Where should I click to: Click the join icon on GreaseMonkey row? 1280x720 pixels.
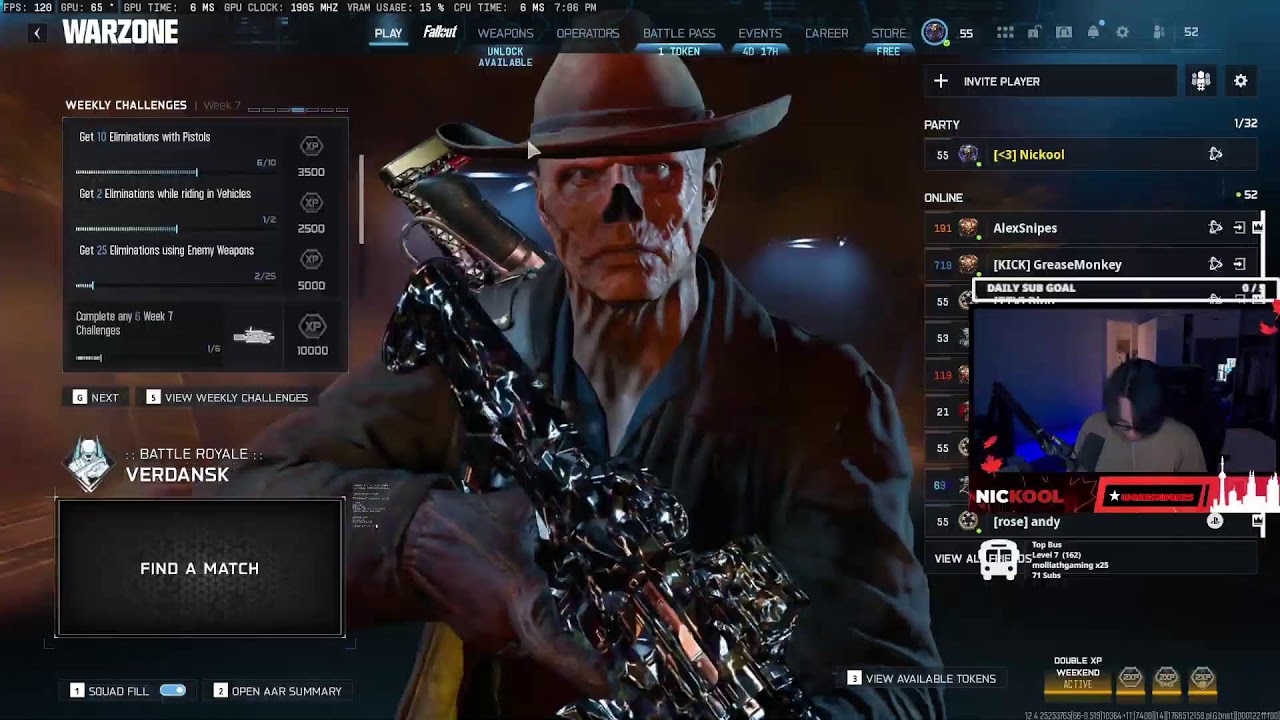[x=1239, y=264]
